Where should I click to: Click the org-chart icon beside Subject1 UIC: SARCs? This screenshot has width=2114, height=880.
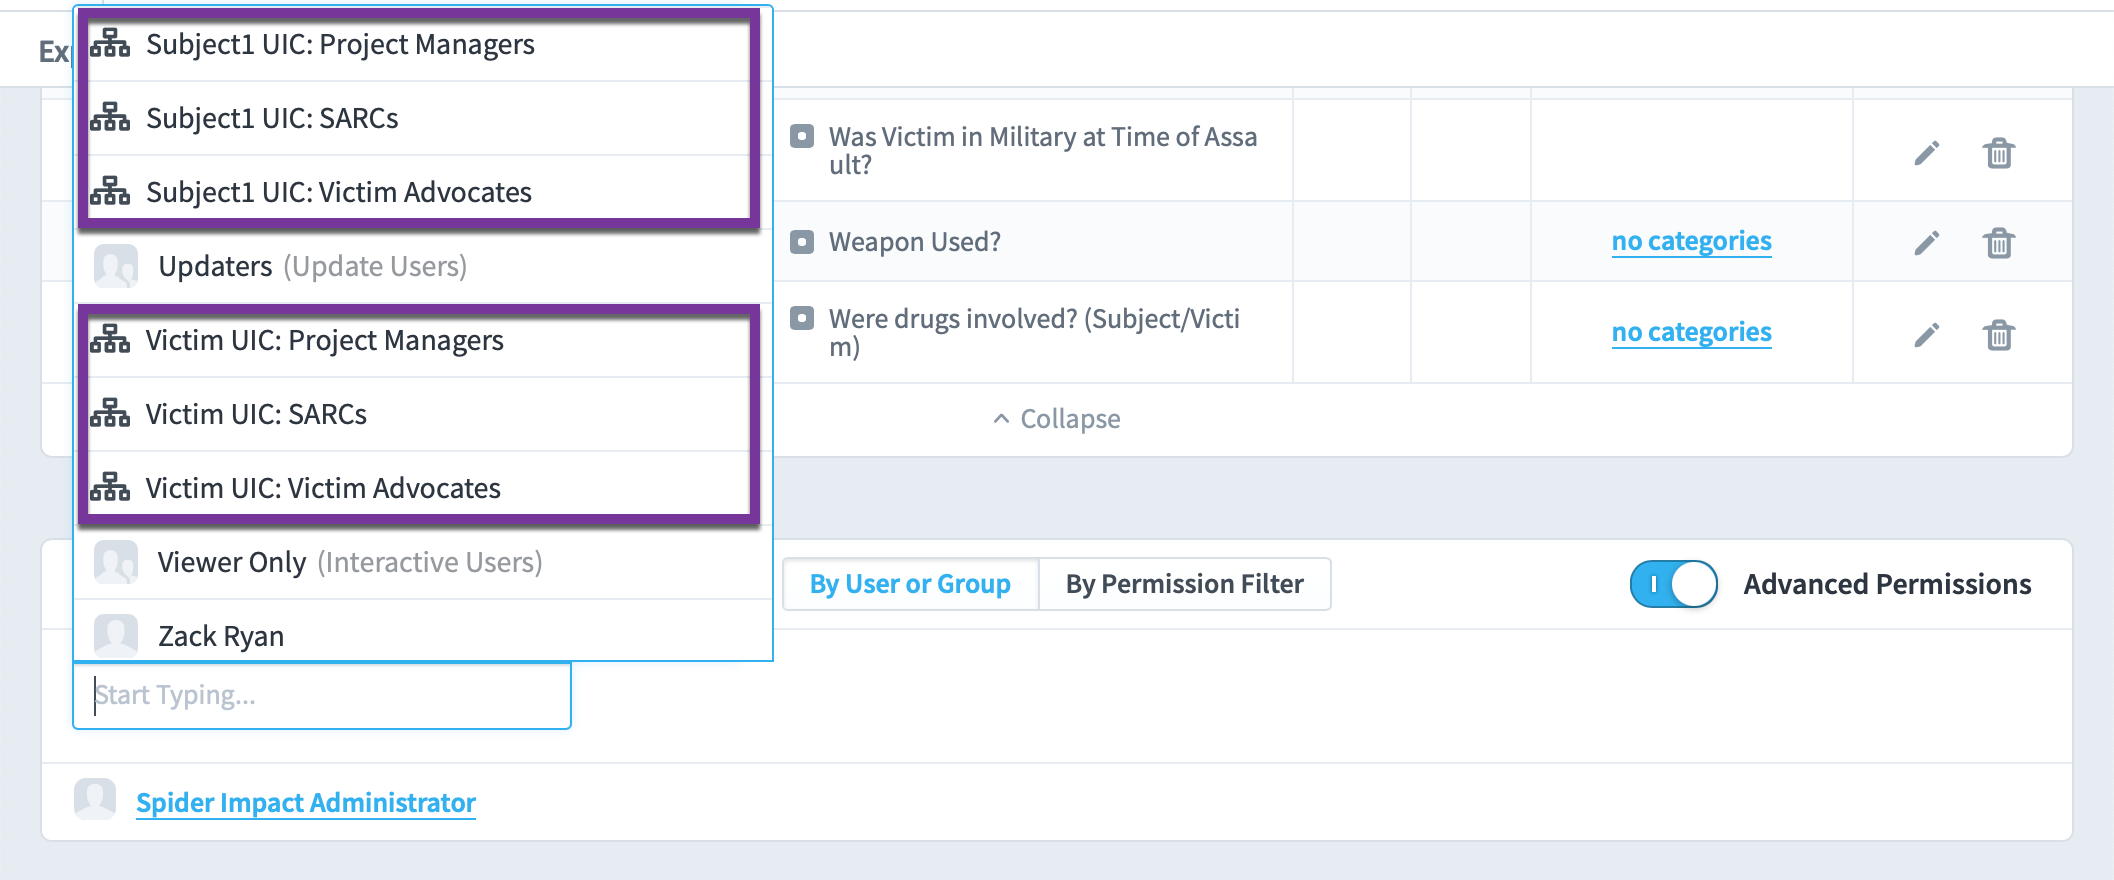110,118
